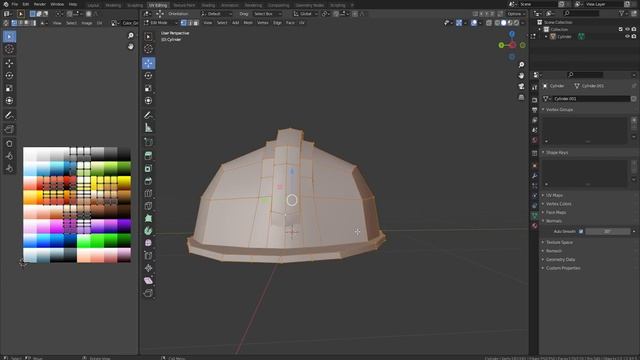Select the Poly Build tool
This screenshot has height=360, width=640.
pyautogui.click(x=149, y=218)
